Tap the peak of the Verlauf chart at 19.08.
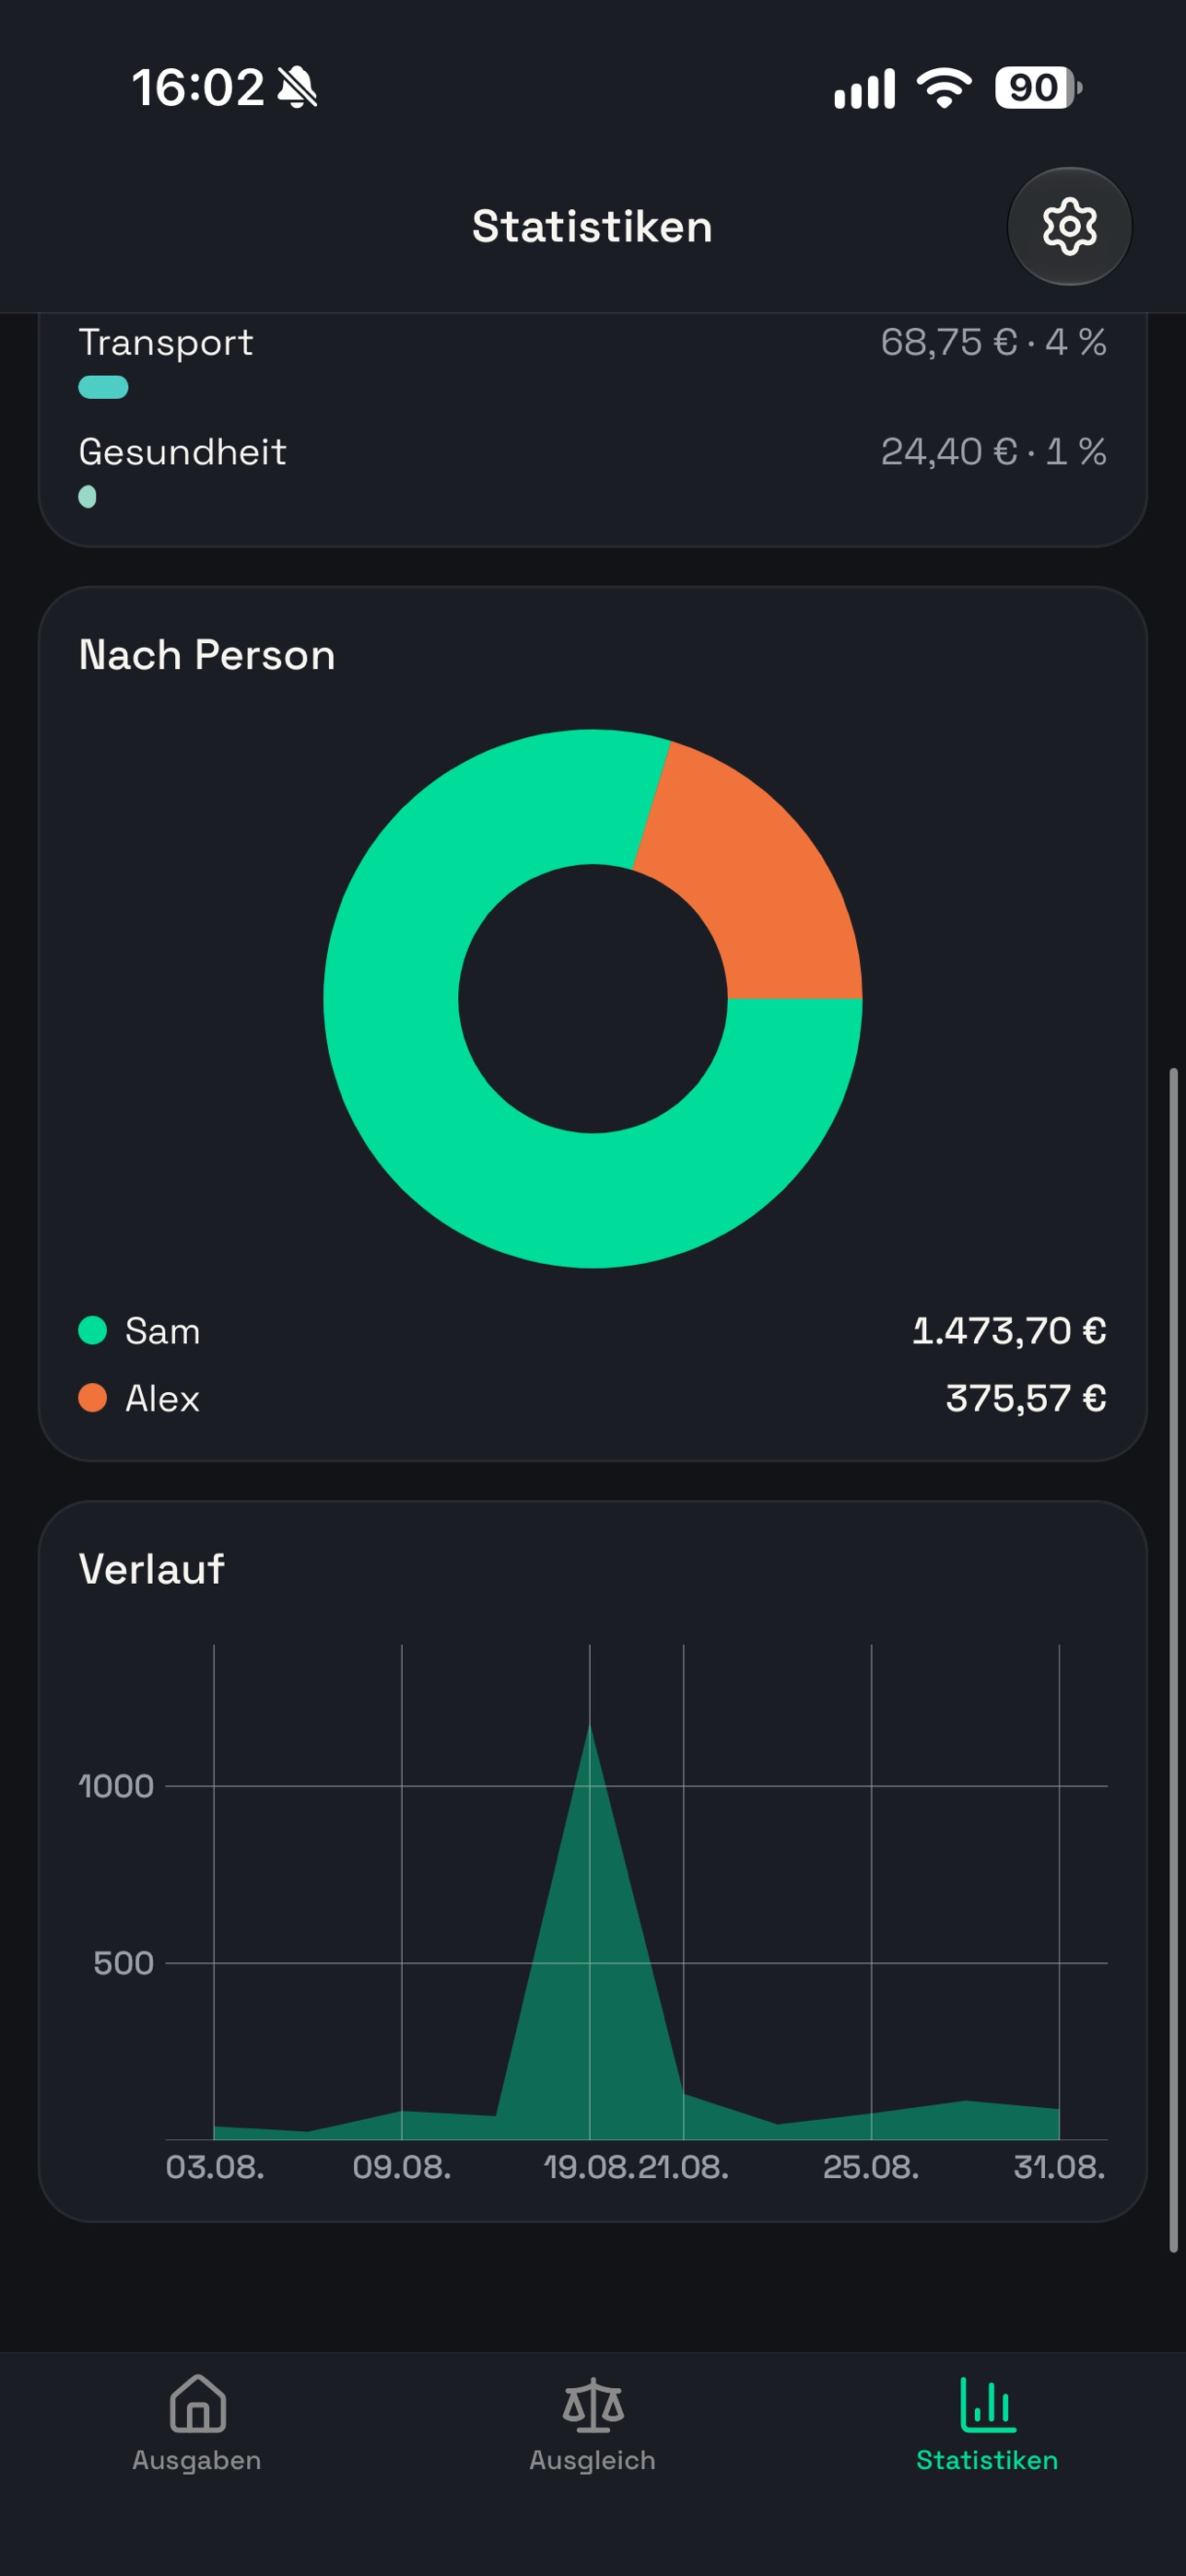The height and width of the screenshot is (2576, 1186). [590, 1724]
